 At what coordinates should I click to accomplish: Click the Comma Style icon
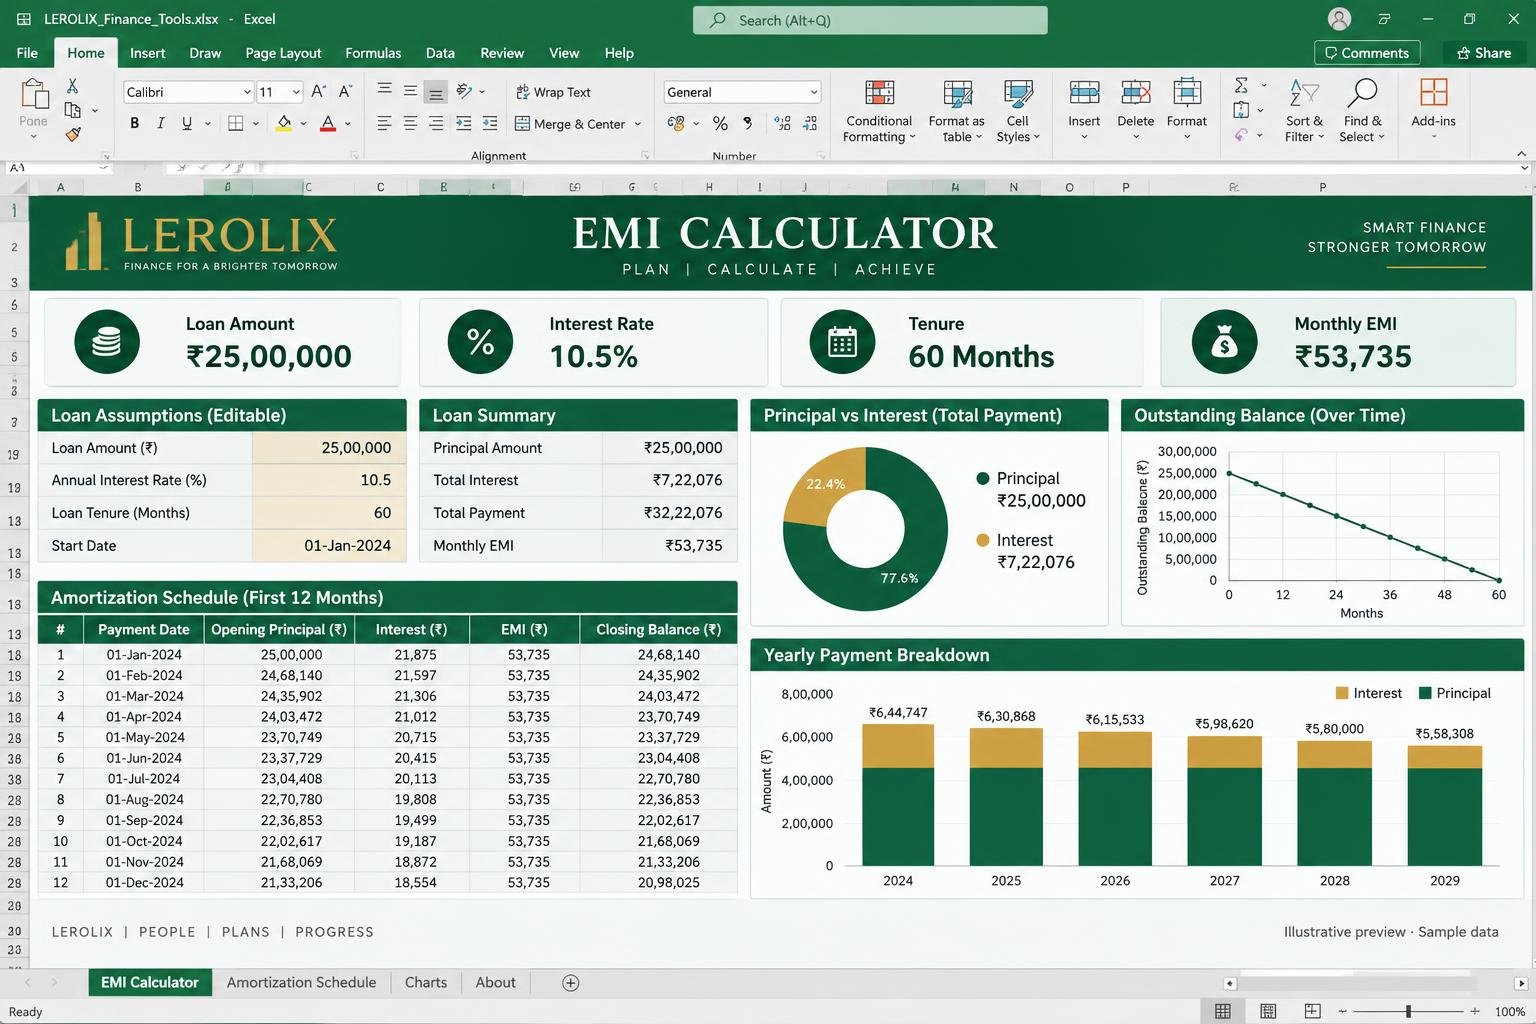pos(748,123)
